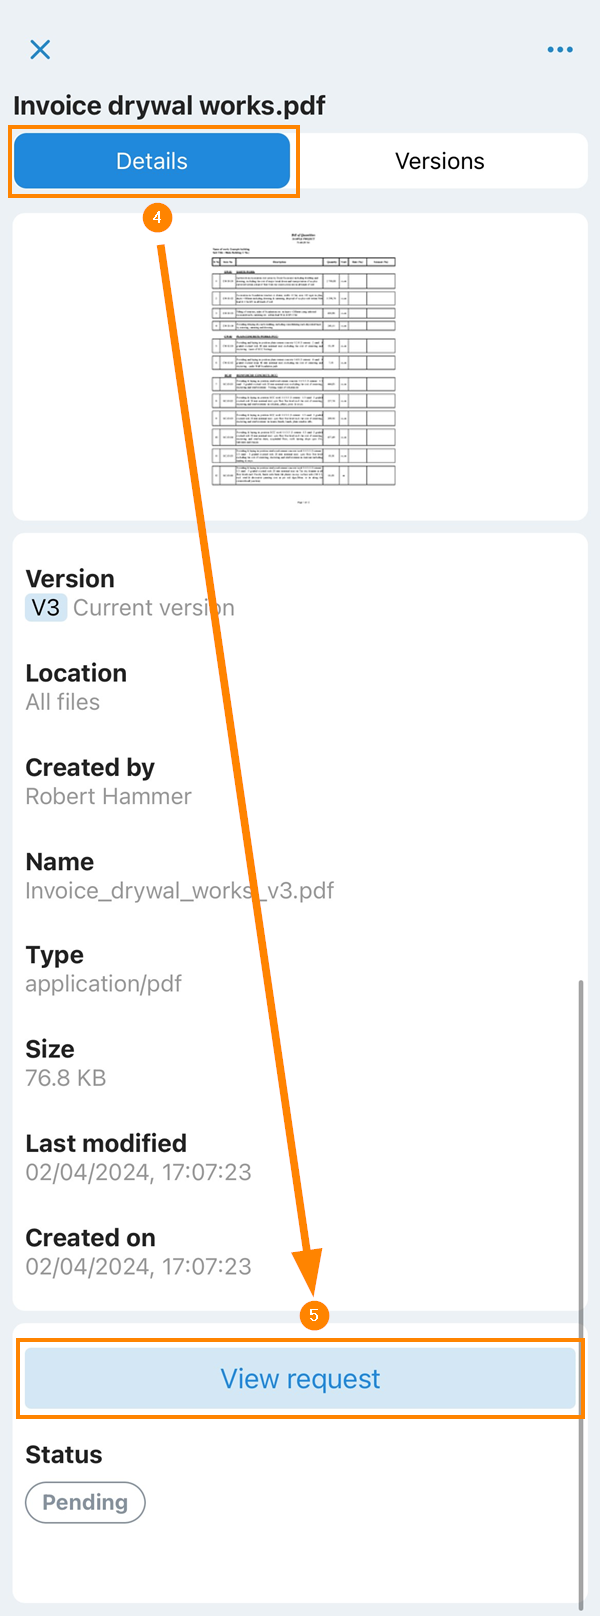
Task: Select the application/pdf type value
Action: tap(104, 984)
